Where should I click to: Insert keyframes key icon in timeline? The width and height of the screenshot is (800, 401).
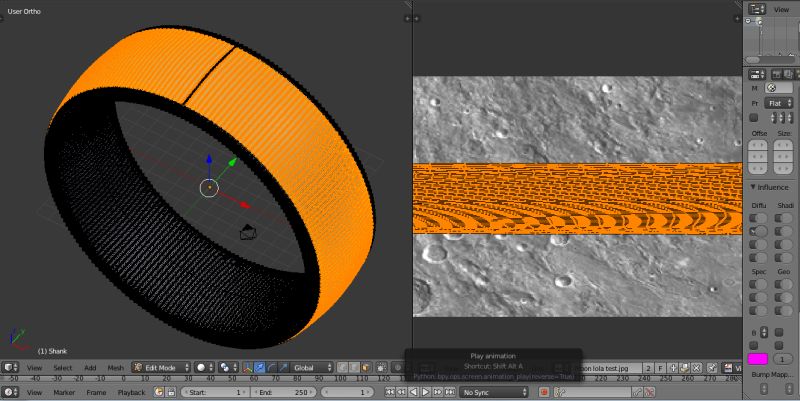[637, 392]
